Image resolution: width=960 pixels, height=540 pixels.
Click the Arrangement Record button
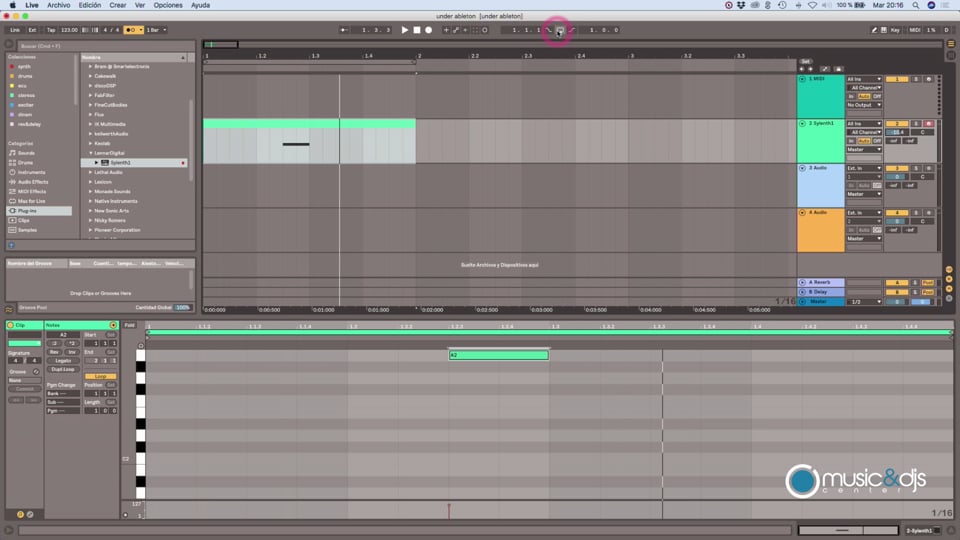click(x=429, y=29)
